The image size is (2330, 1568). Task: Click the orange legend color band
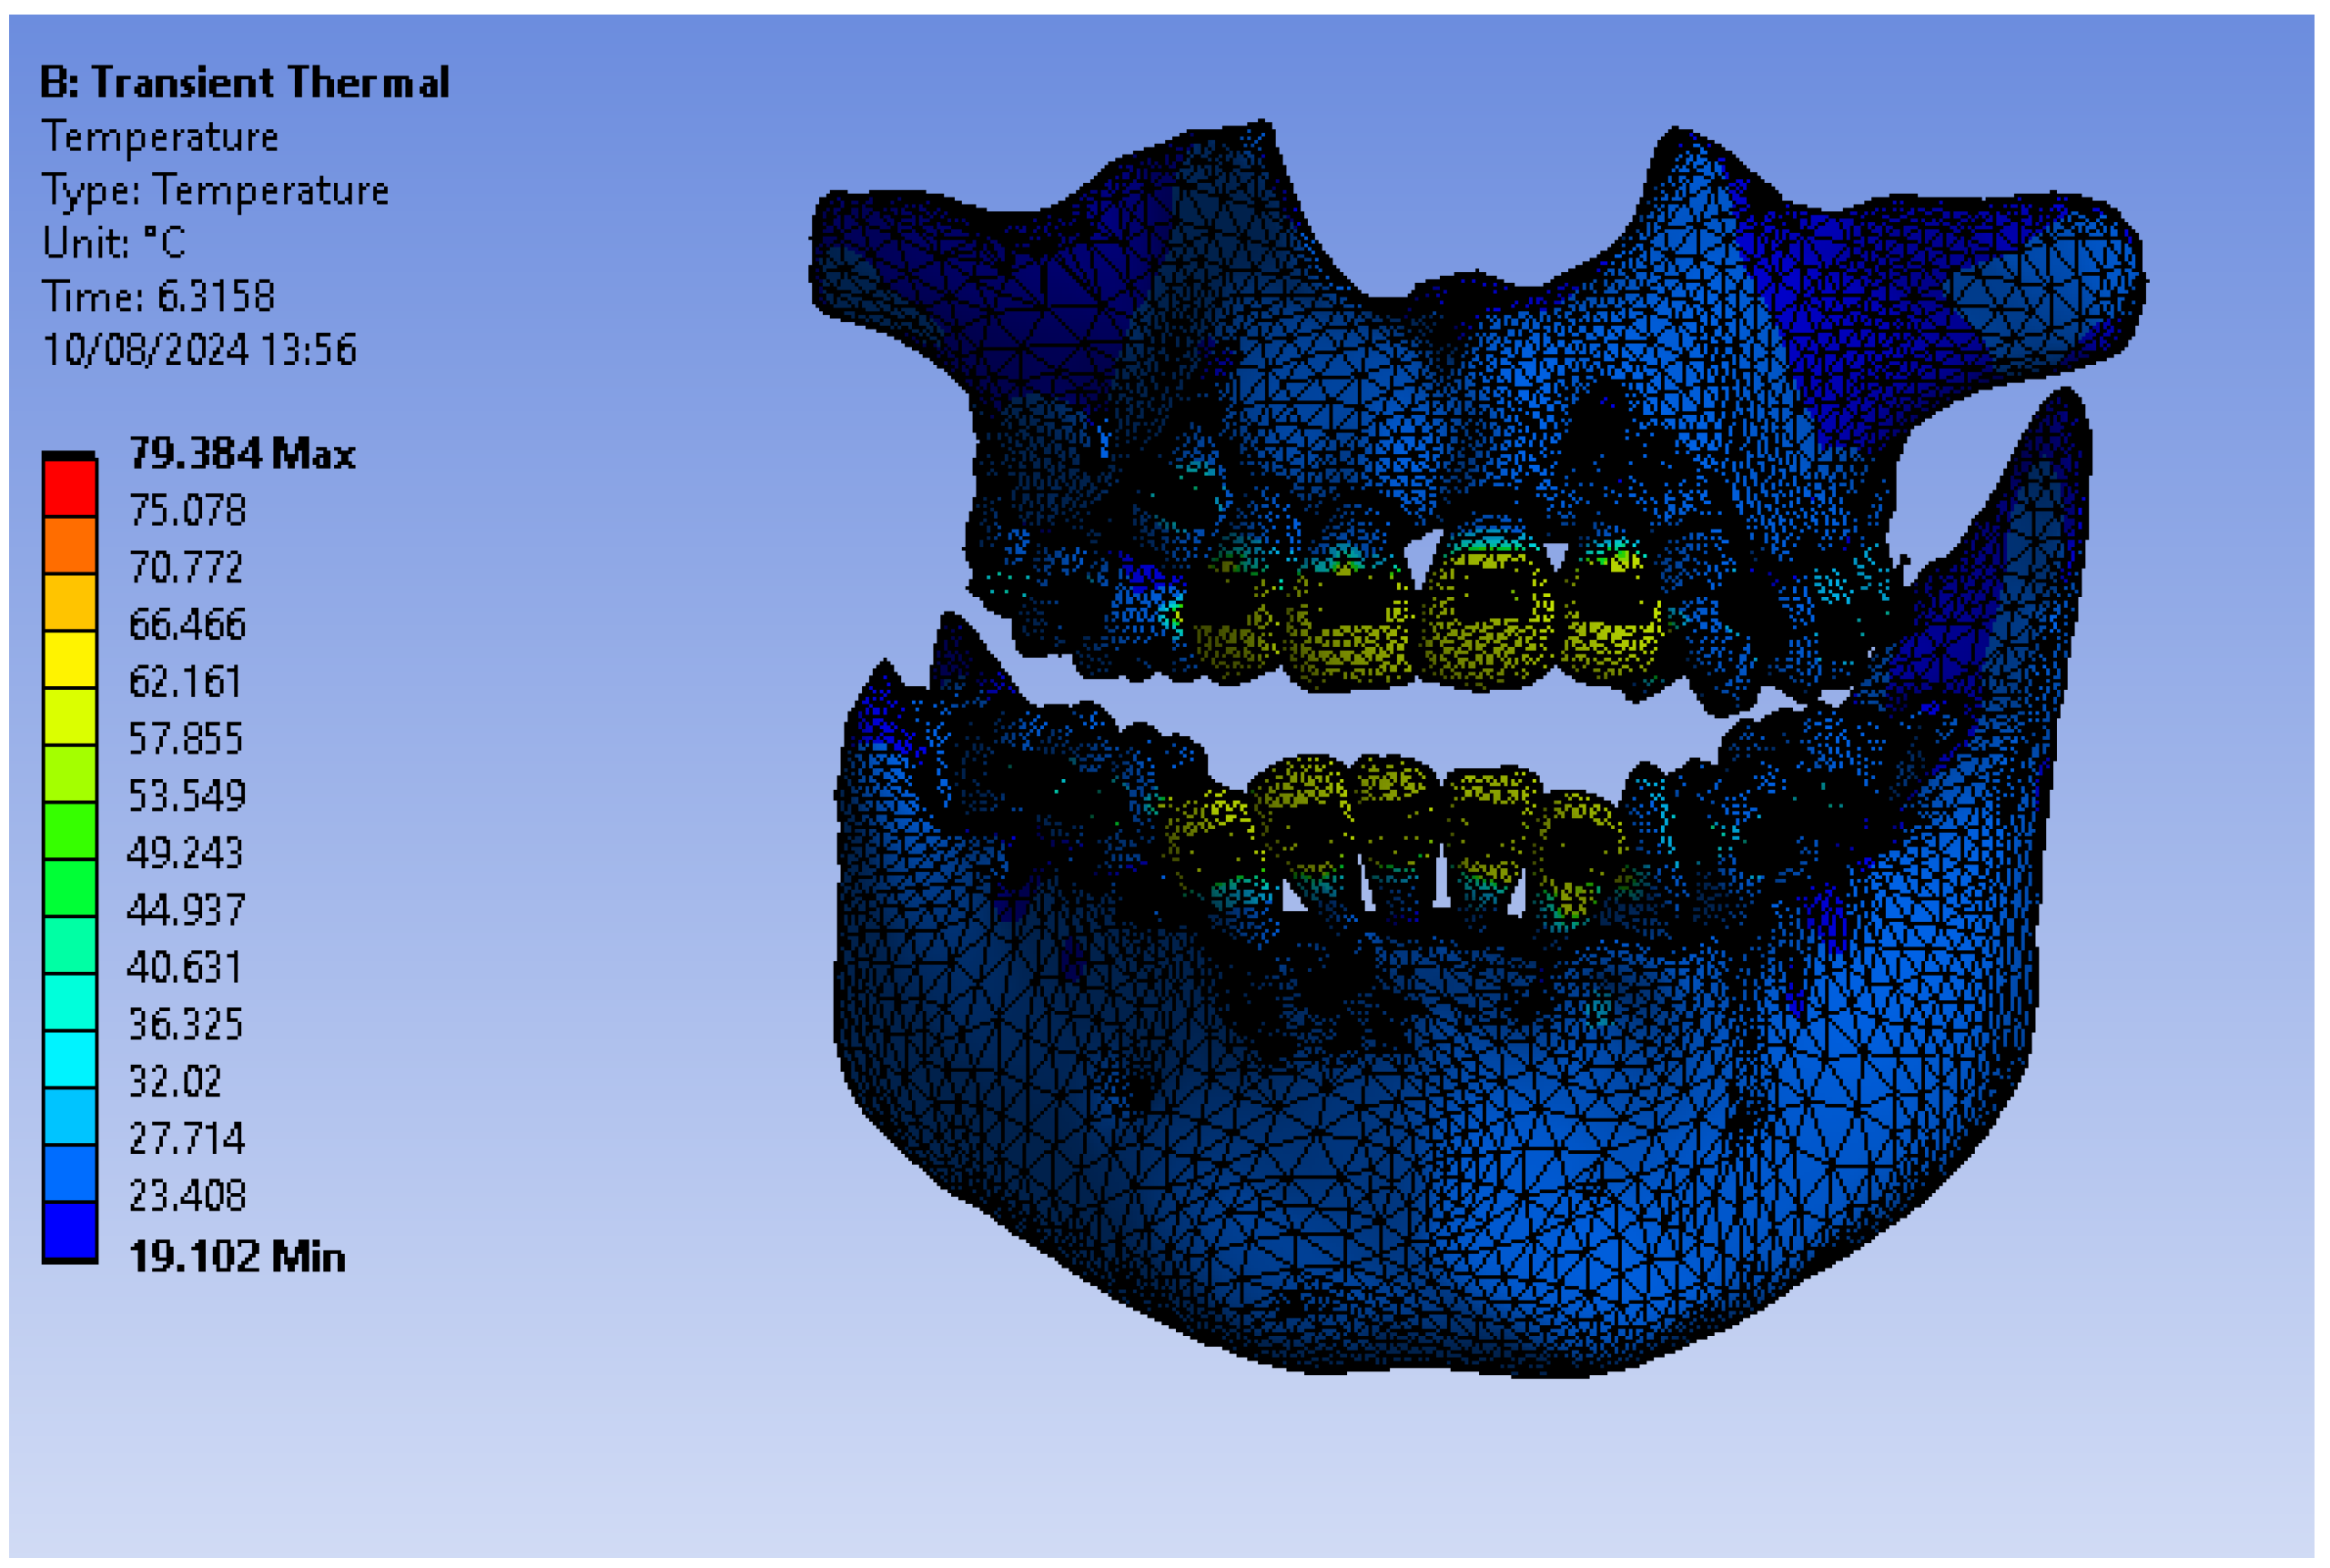click(x=69, y=545)
